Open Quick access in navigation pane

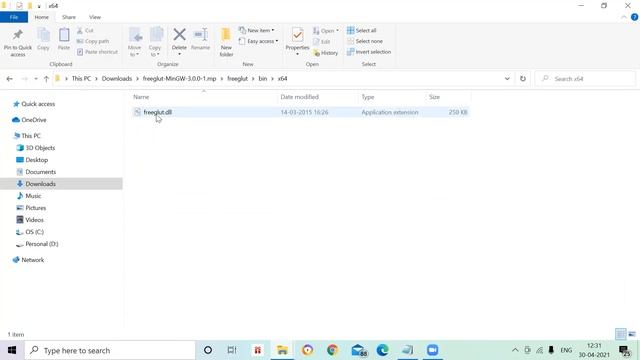(x=38, y=104)
